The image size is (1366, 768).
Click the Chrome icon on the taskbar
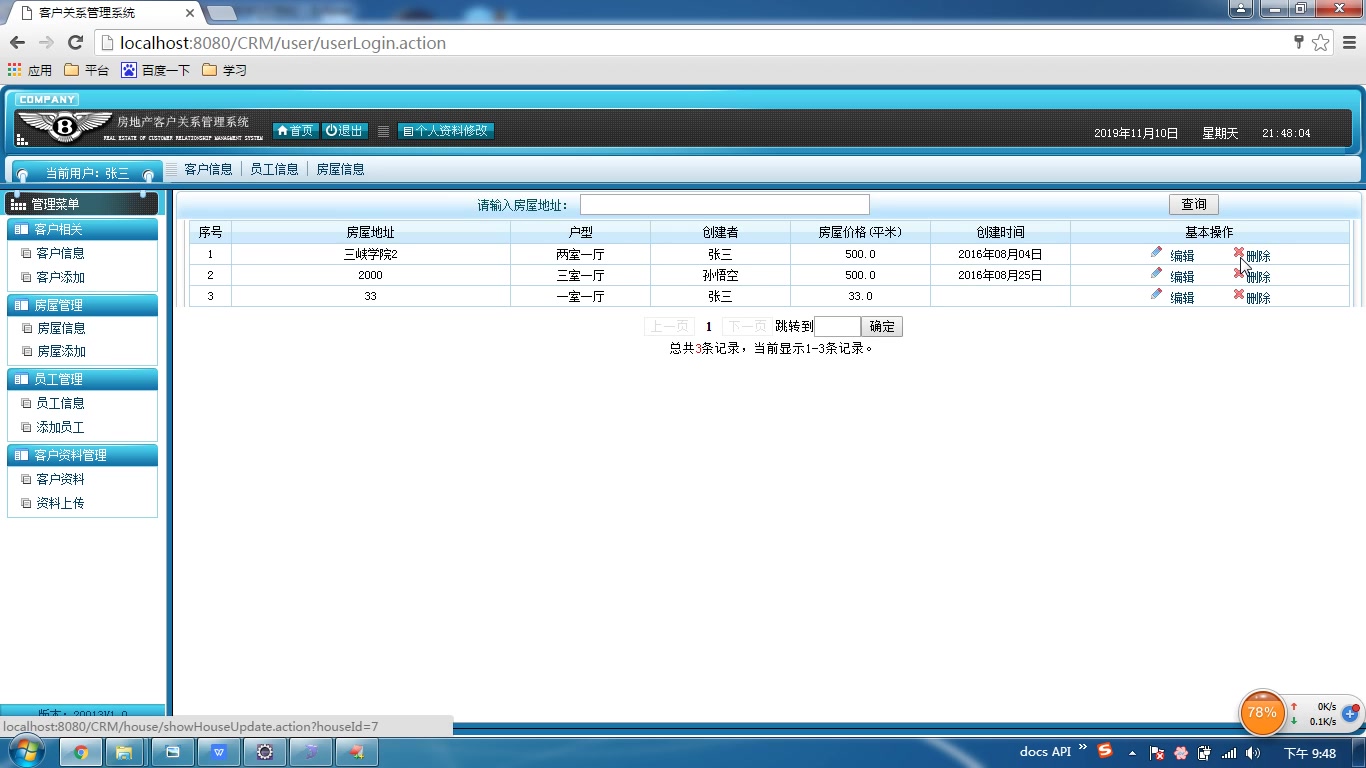point(81,751)
